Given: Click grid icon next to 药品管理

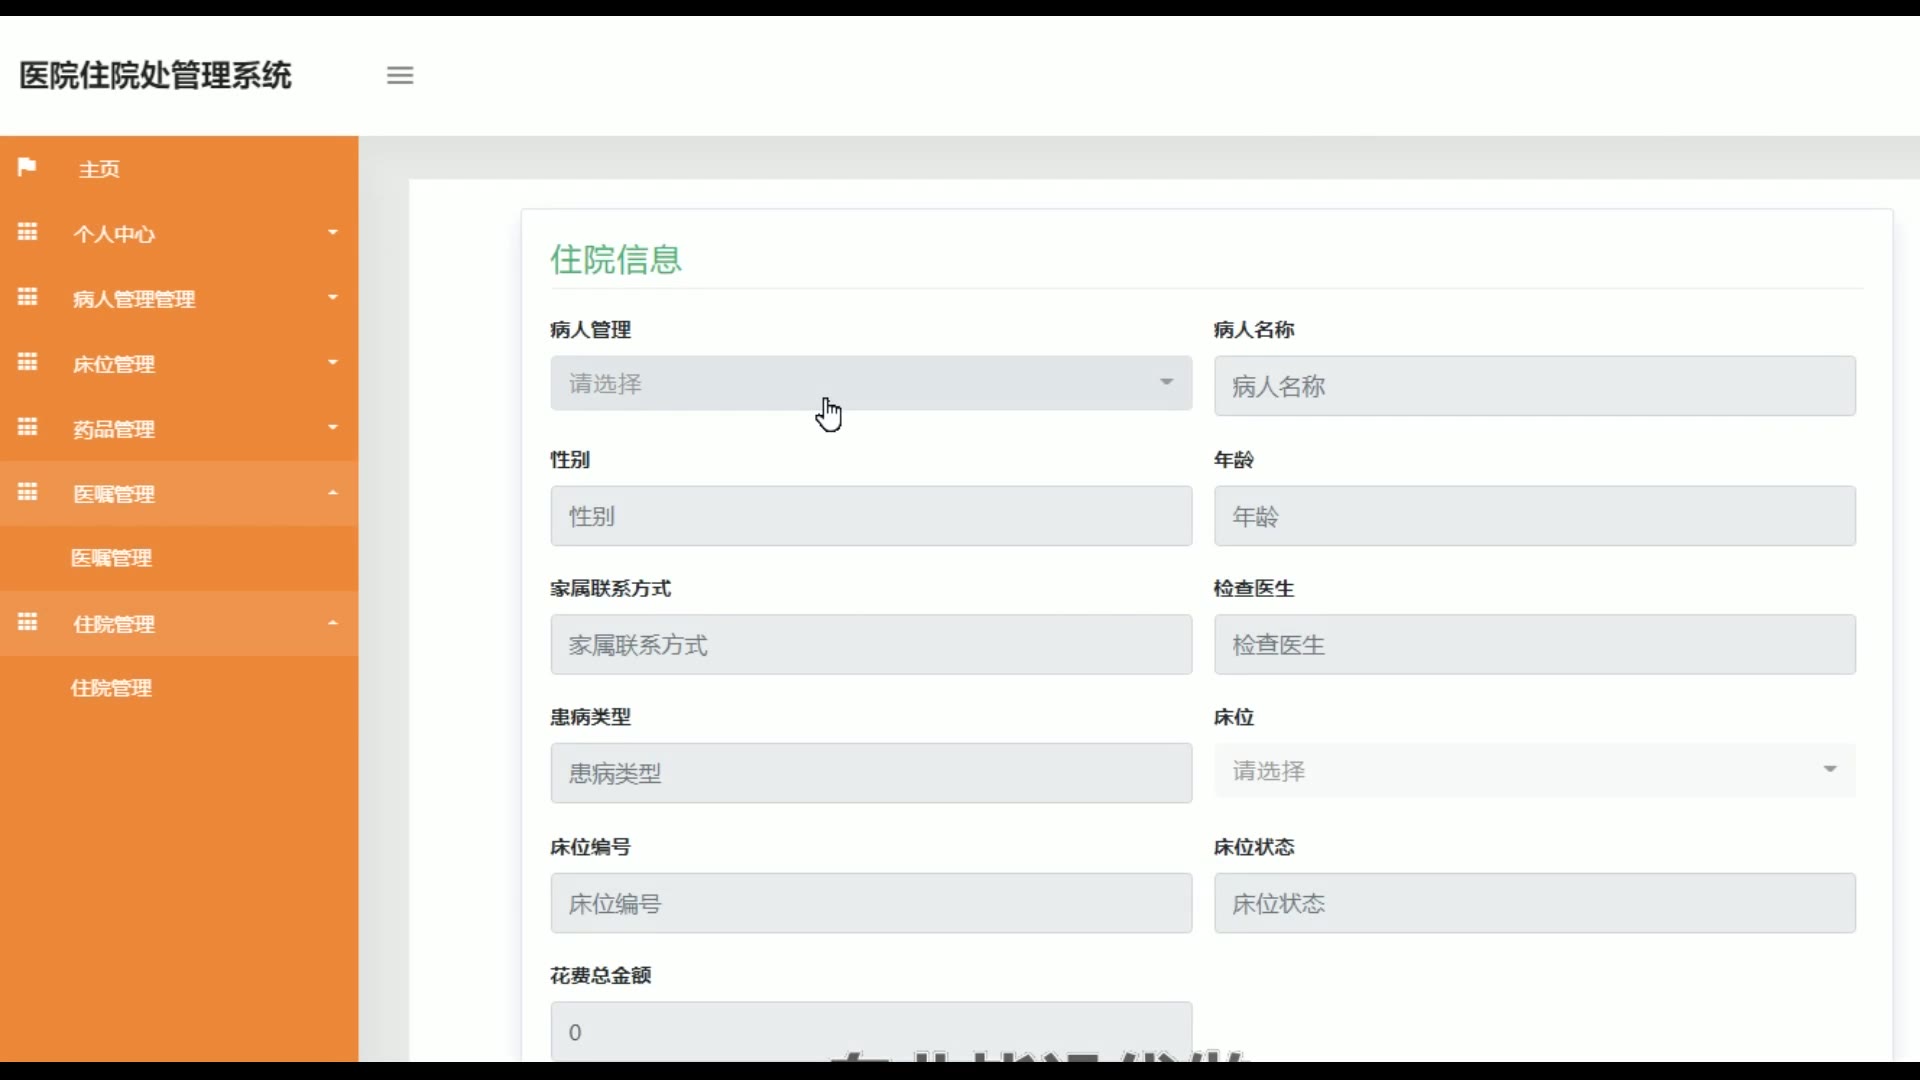Looking at the screenshot, I should [27, 428].
